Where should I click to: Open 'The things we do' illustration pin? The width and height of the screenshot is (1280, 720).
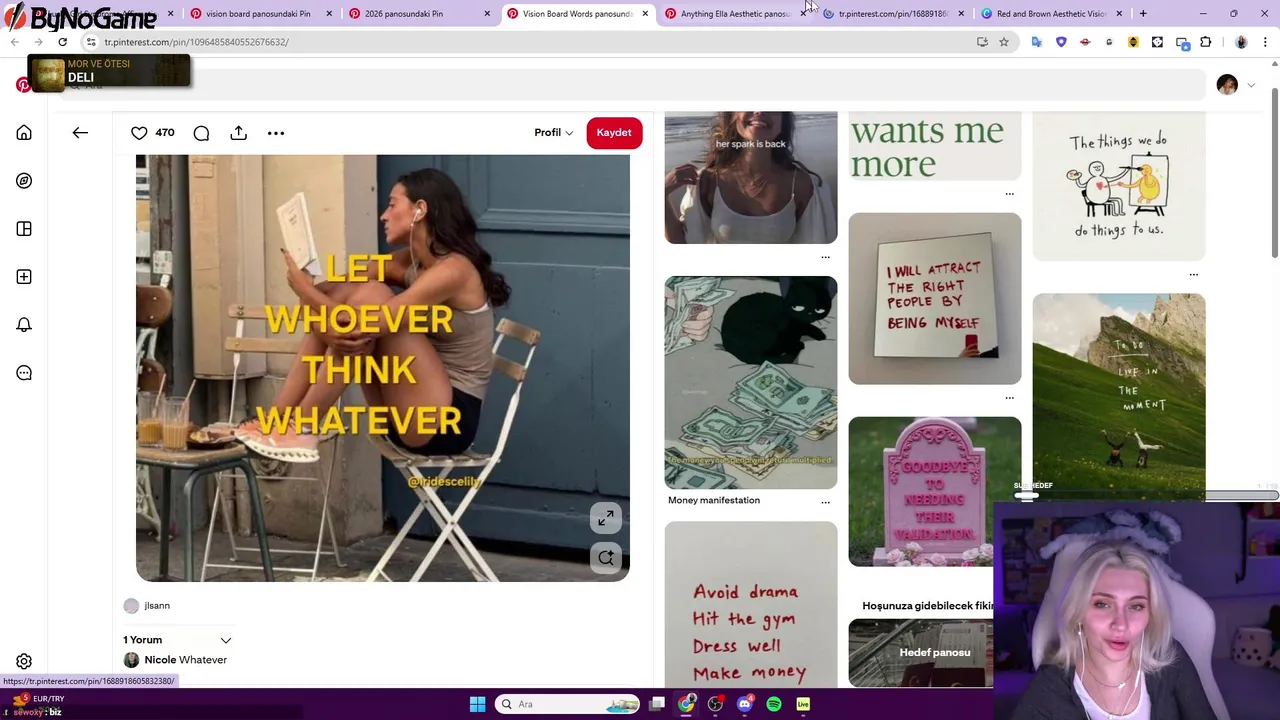coord(1119,185)
